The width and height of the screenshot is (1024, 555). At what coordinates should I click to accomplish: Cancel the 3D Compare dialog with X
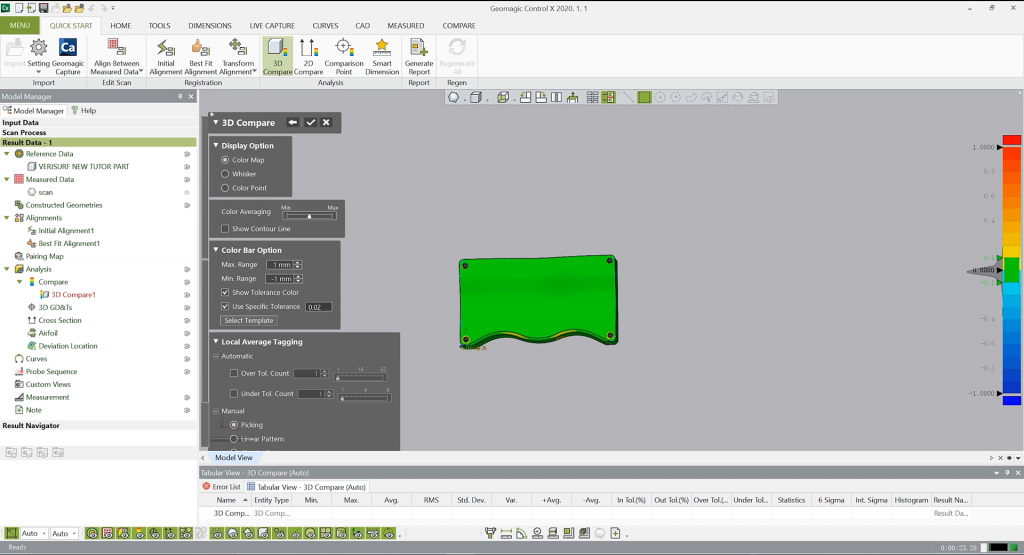point(326,122)
